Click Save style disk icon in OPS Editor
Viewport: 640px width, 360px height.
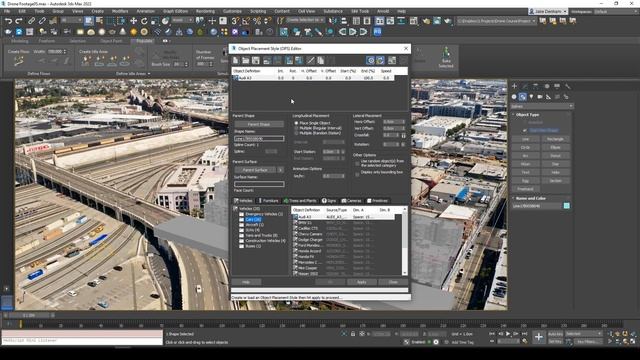tap(256, 60)
